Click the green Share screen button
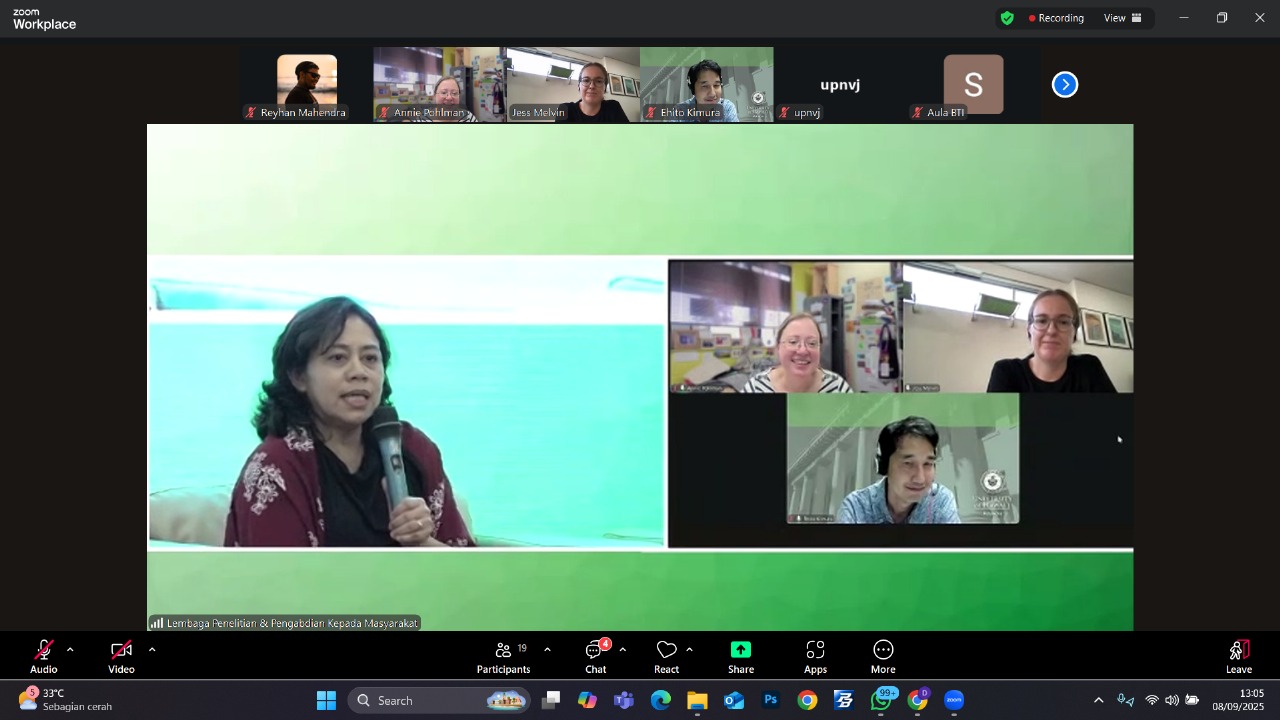Screen dimensions: 1280x720 (740, 656)
